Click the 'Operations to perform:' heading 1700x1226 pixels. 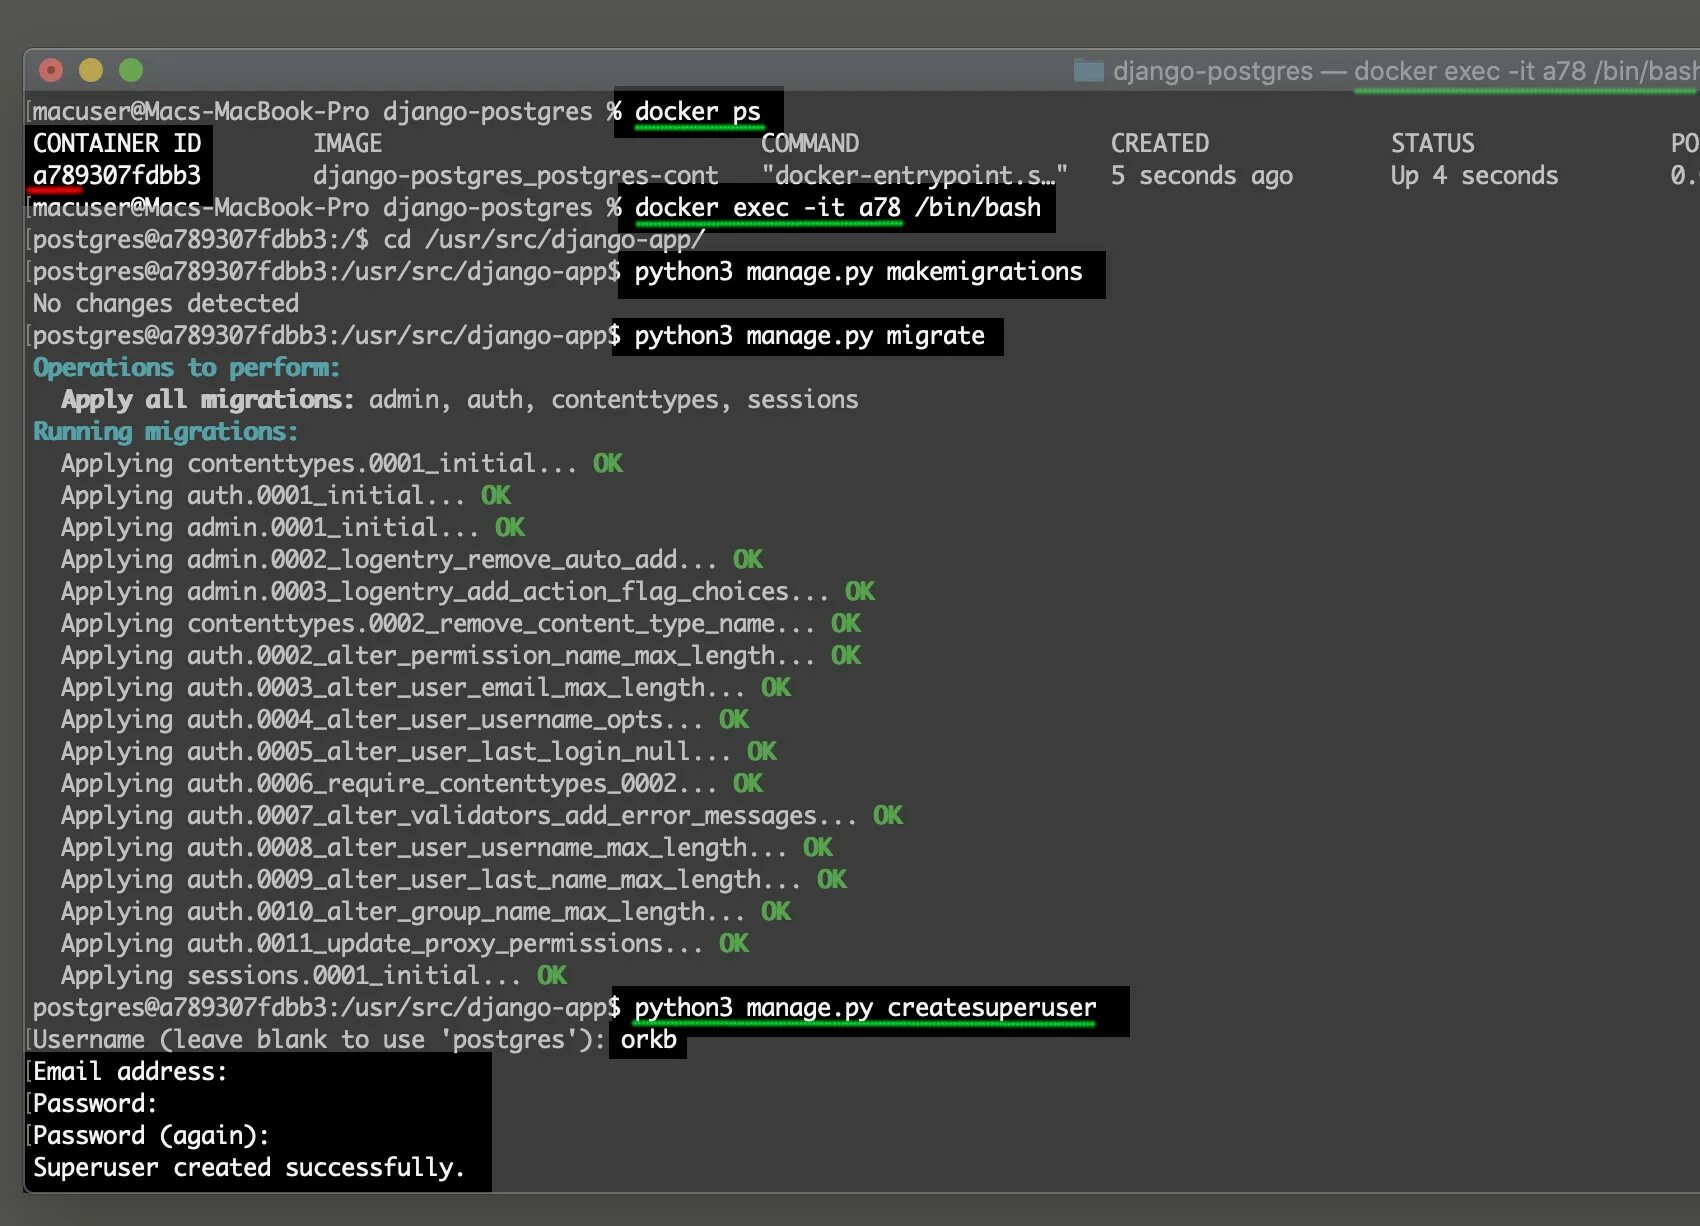pyautogui.click(x=187, y=368)
